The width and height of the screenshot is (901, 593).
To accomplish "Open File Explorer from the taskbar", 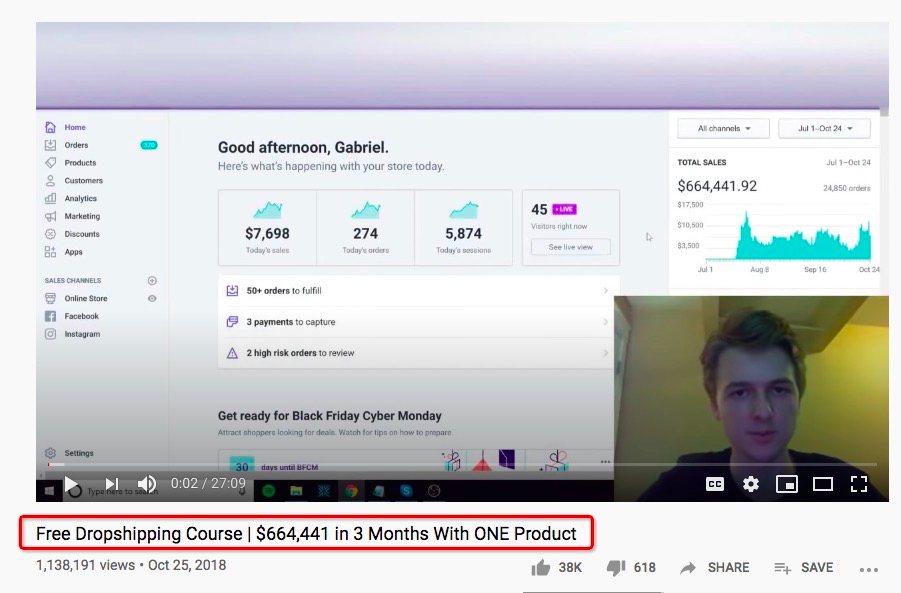I will click(296, 491).
